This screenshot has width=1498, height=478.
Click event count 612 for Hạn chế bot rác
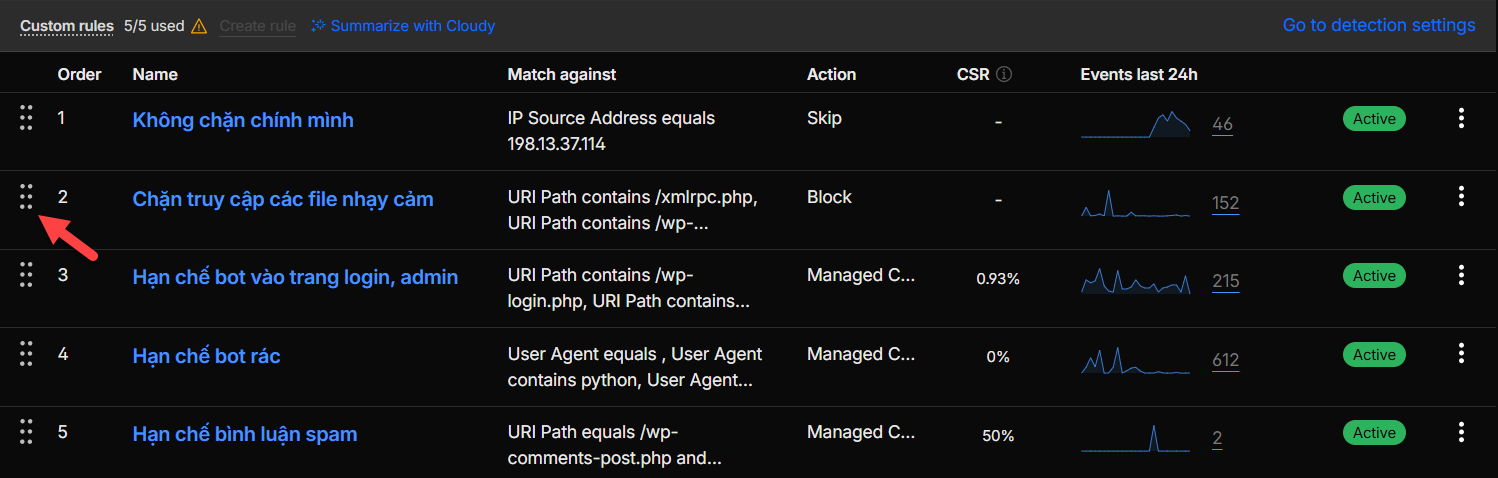pos(1225,360)
